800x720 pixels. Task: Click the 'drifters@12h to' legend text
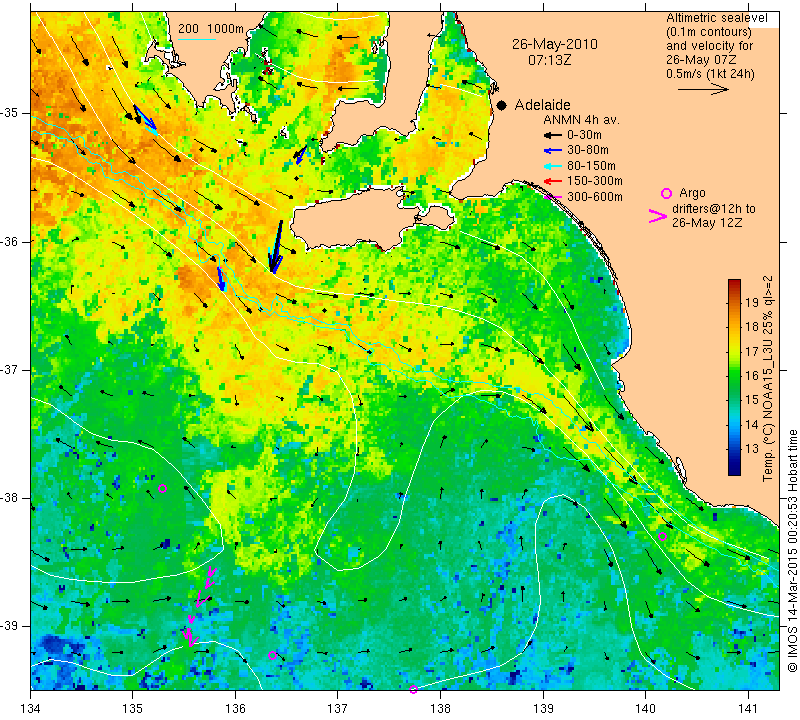[714, 209]
